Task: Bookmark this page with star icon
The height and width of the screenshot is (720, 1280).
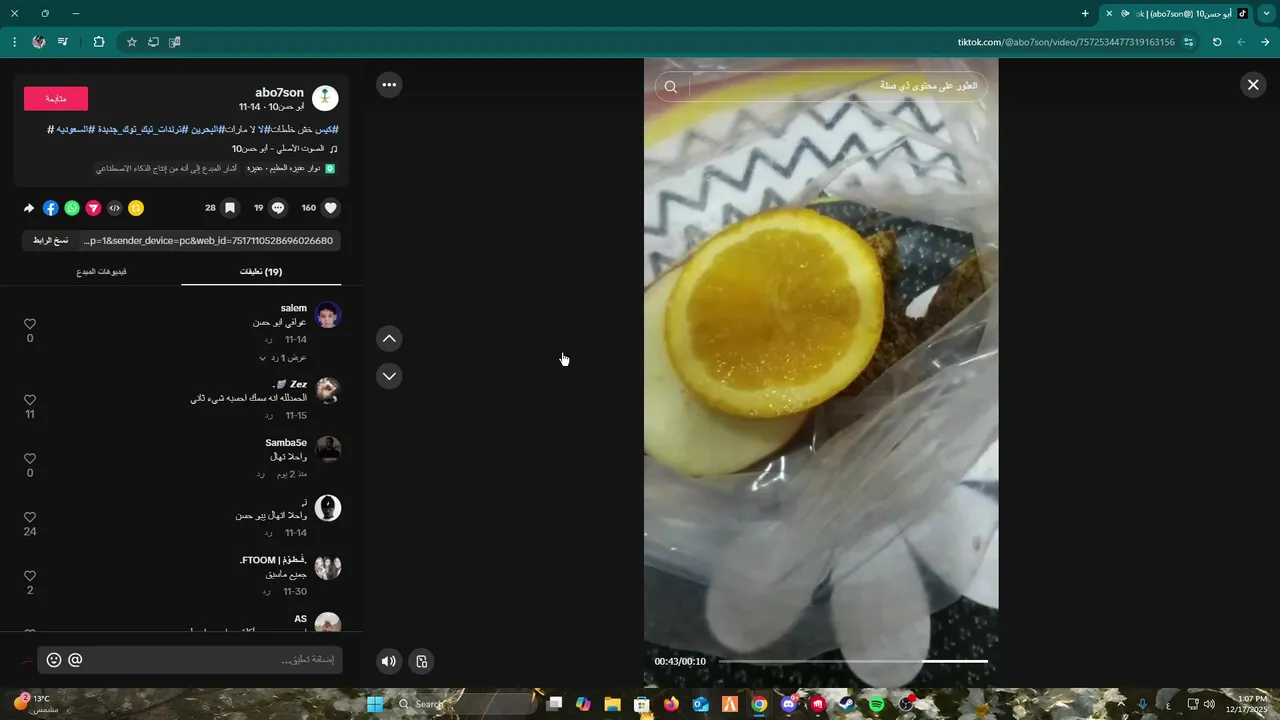Action: pos(131,42)
